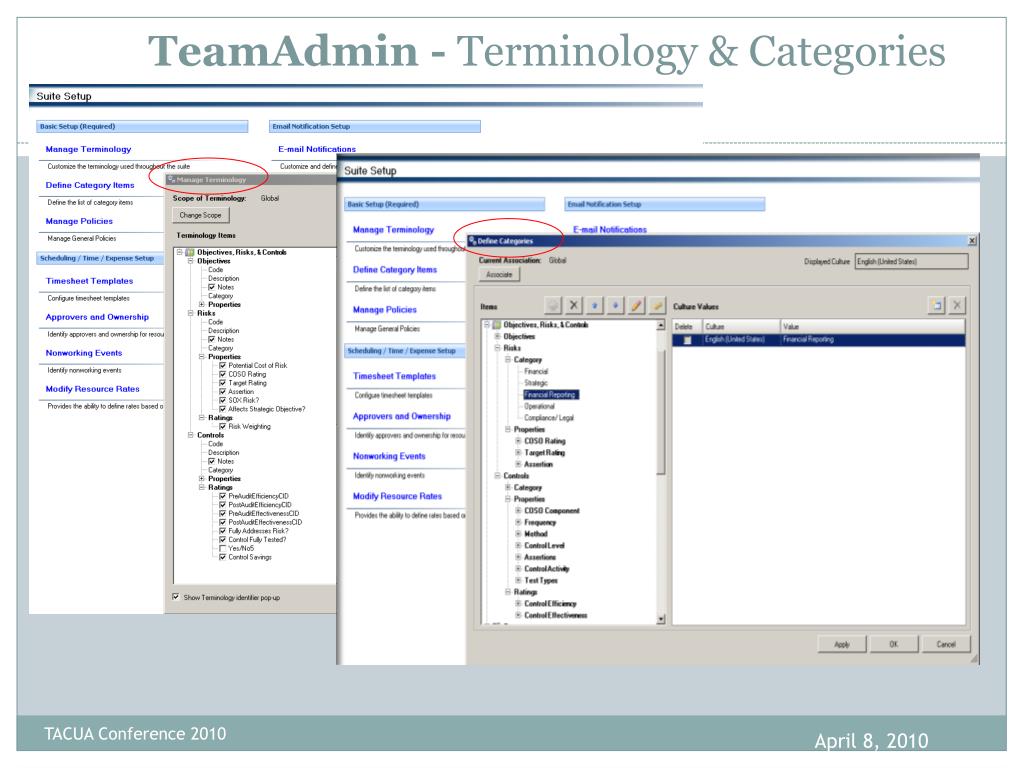
Task: Click Basic Setup (Required) header in back window
Action: tap(142, 126)
